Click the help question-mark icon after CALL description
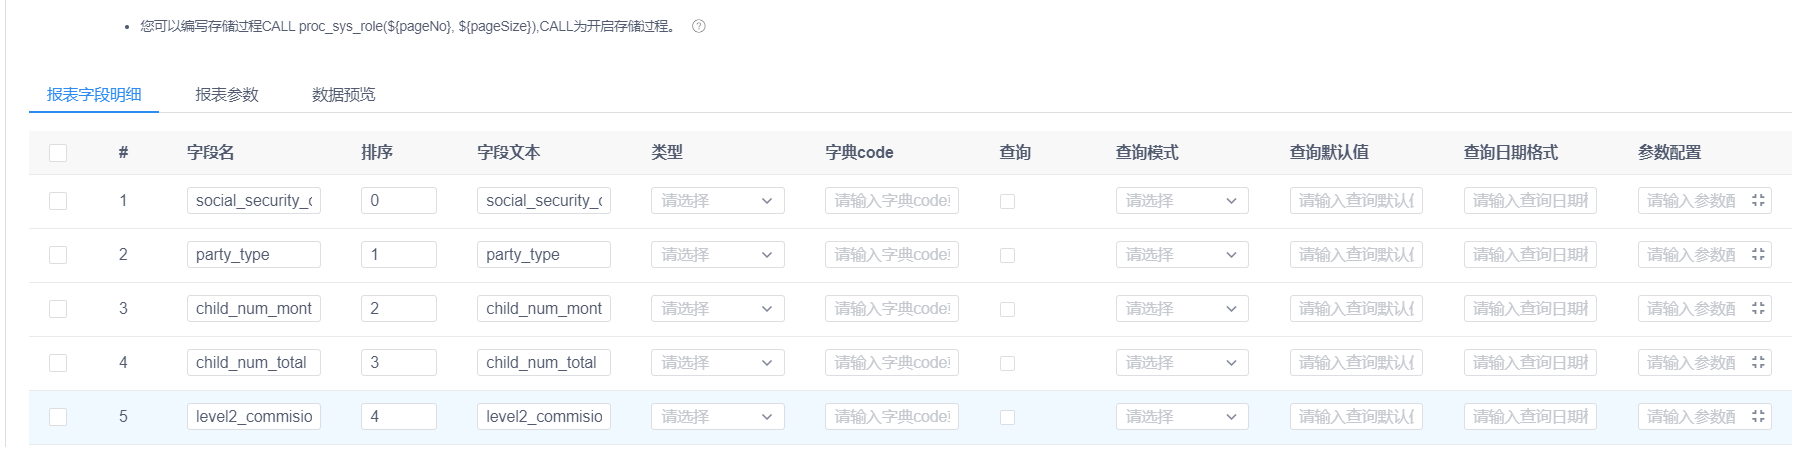This screenshot has height=450, width=1800. pyautogui.click(x=699, y=26)
